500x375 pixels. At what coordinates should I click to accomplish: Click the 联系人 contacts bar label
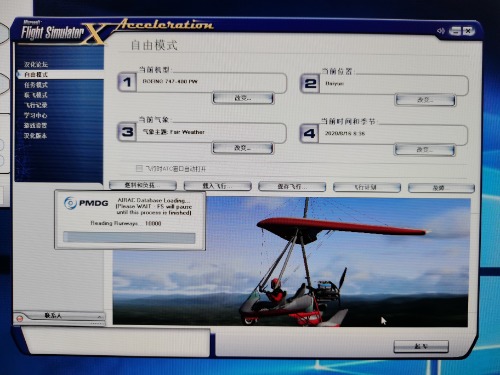click(53, 315)
